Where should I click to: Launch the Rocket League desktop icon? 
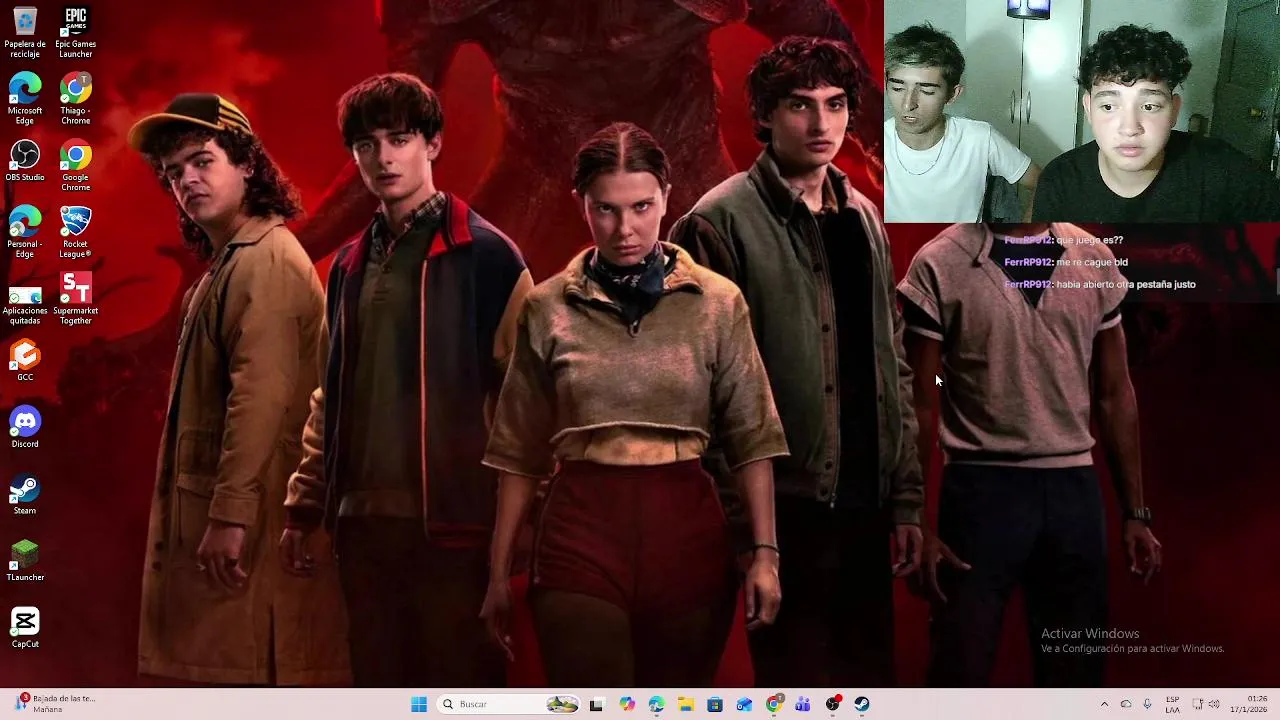click(x=76, y=232)
